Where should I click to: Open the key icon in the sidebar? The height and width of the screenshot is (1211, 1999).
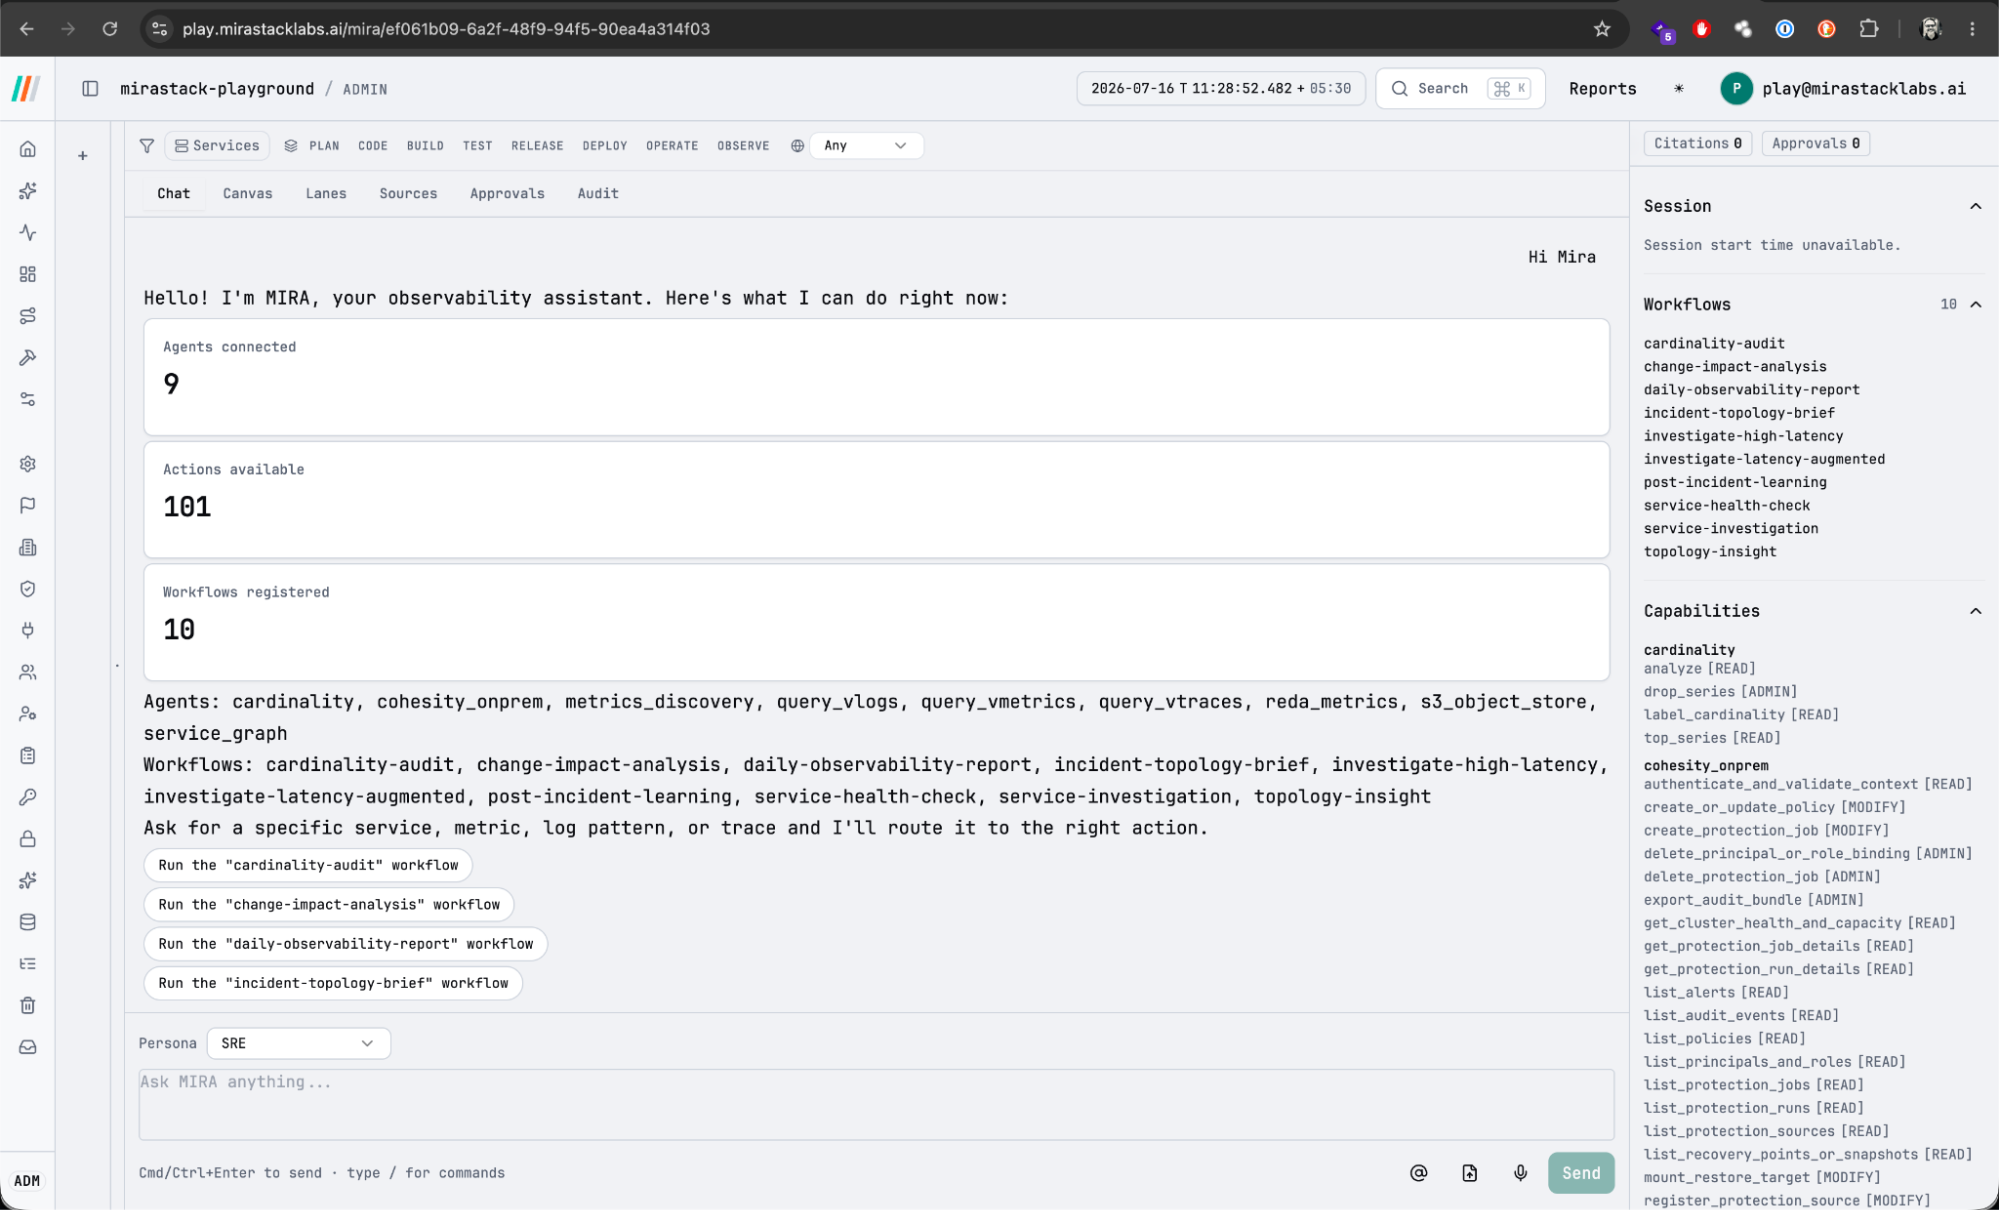pos(28,797)
